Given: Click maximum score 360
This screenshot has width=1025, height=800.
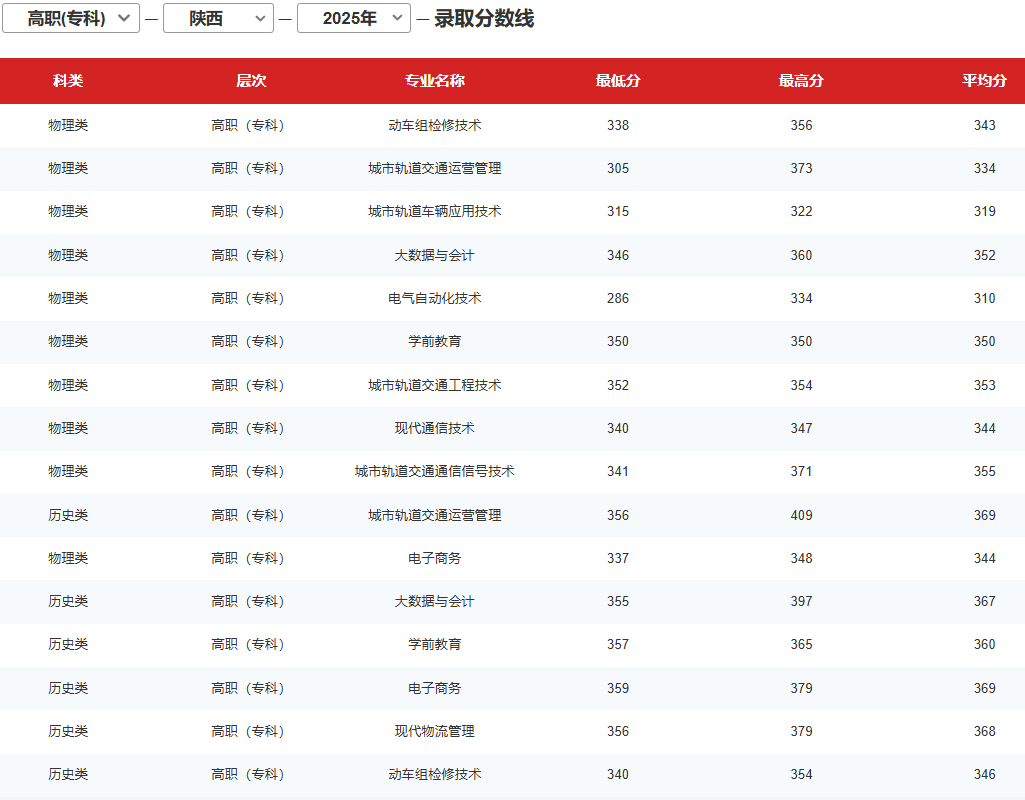Looking at the screenshot, I should click(x=801, y=256).
